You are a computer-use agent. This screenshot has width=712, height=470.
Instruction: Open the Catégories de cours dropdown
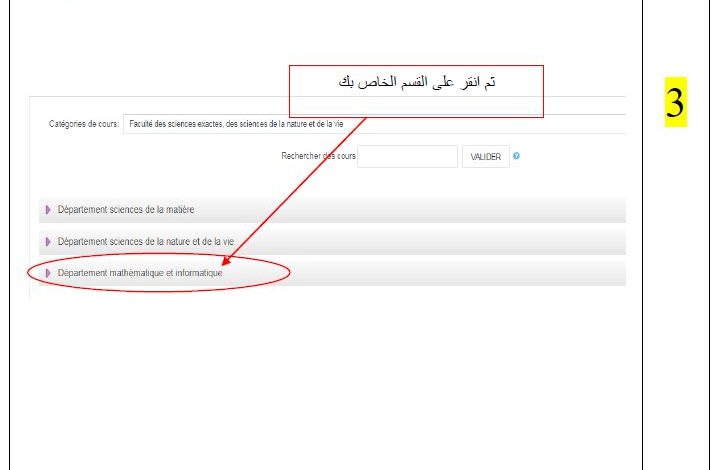375,124
